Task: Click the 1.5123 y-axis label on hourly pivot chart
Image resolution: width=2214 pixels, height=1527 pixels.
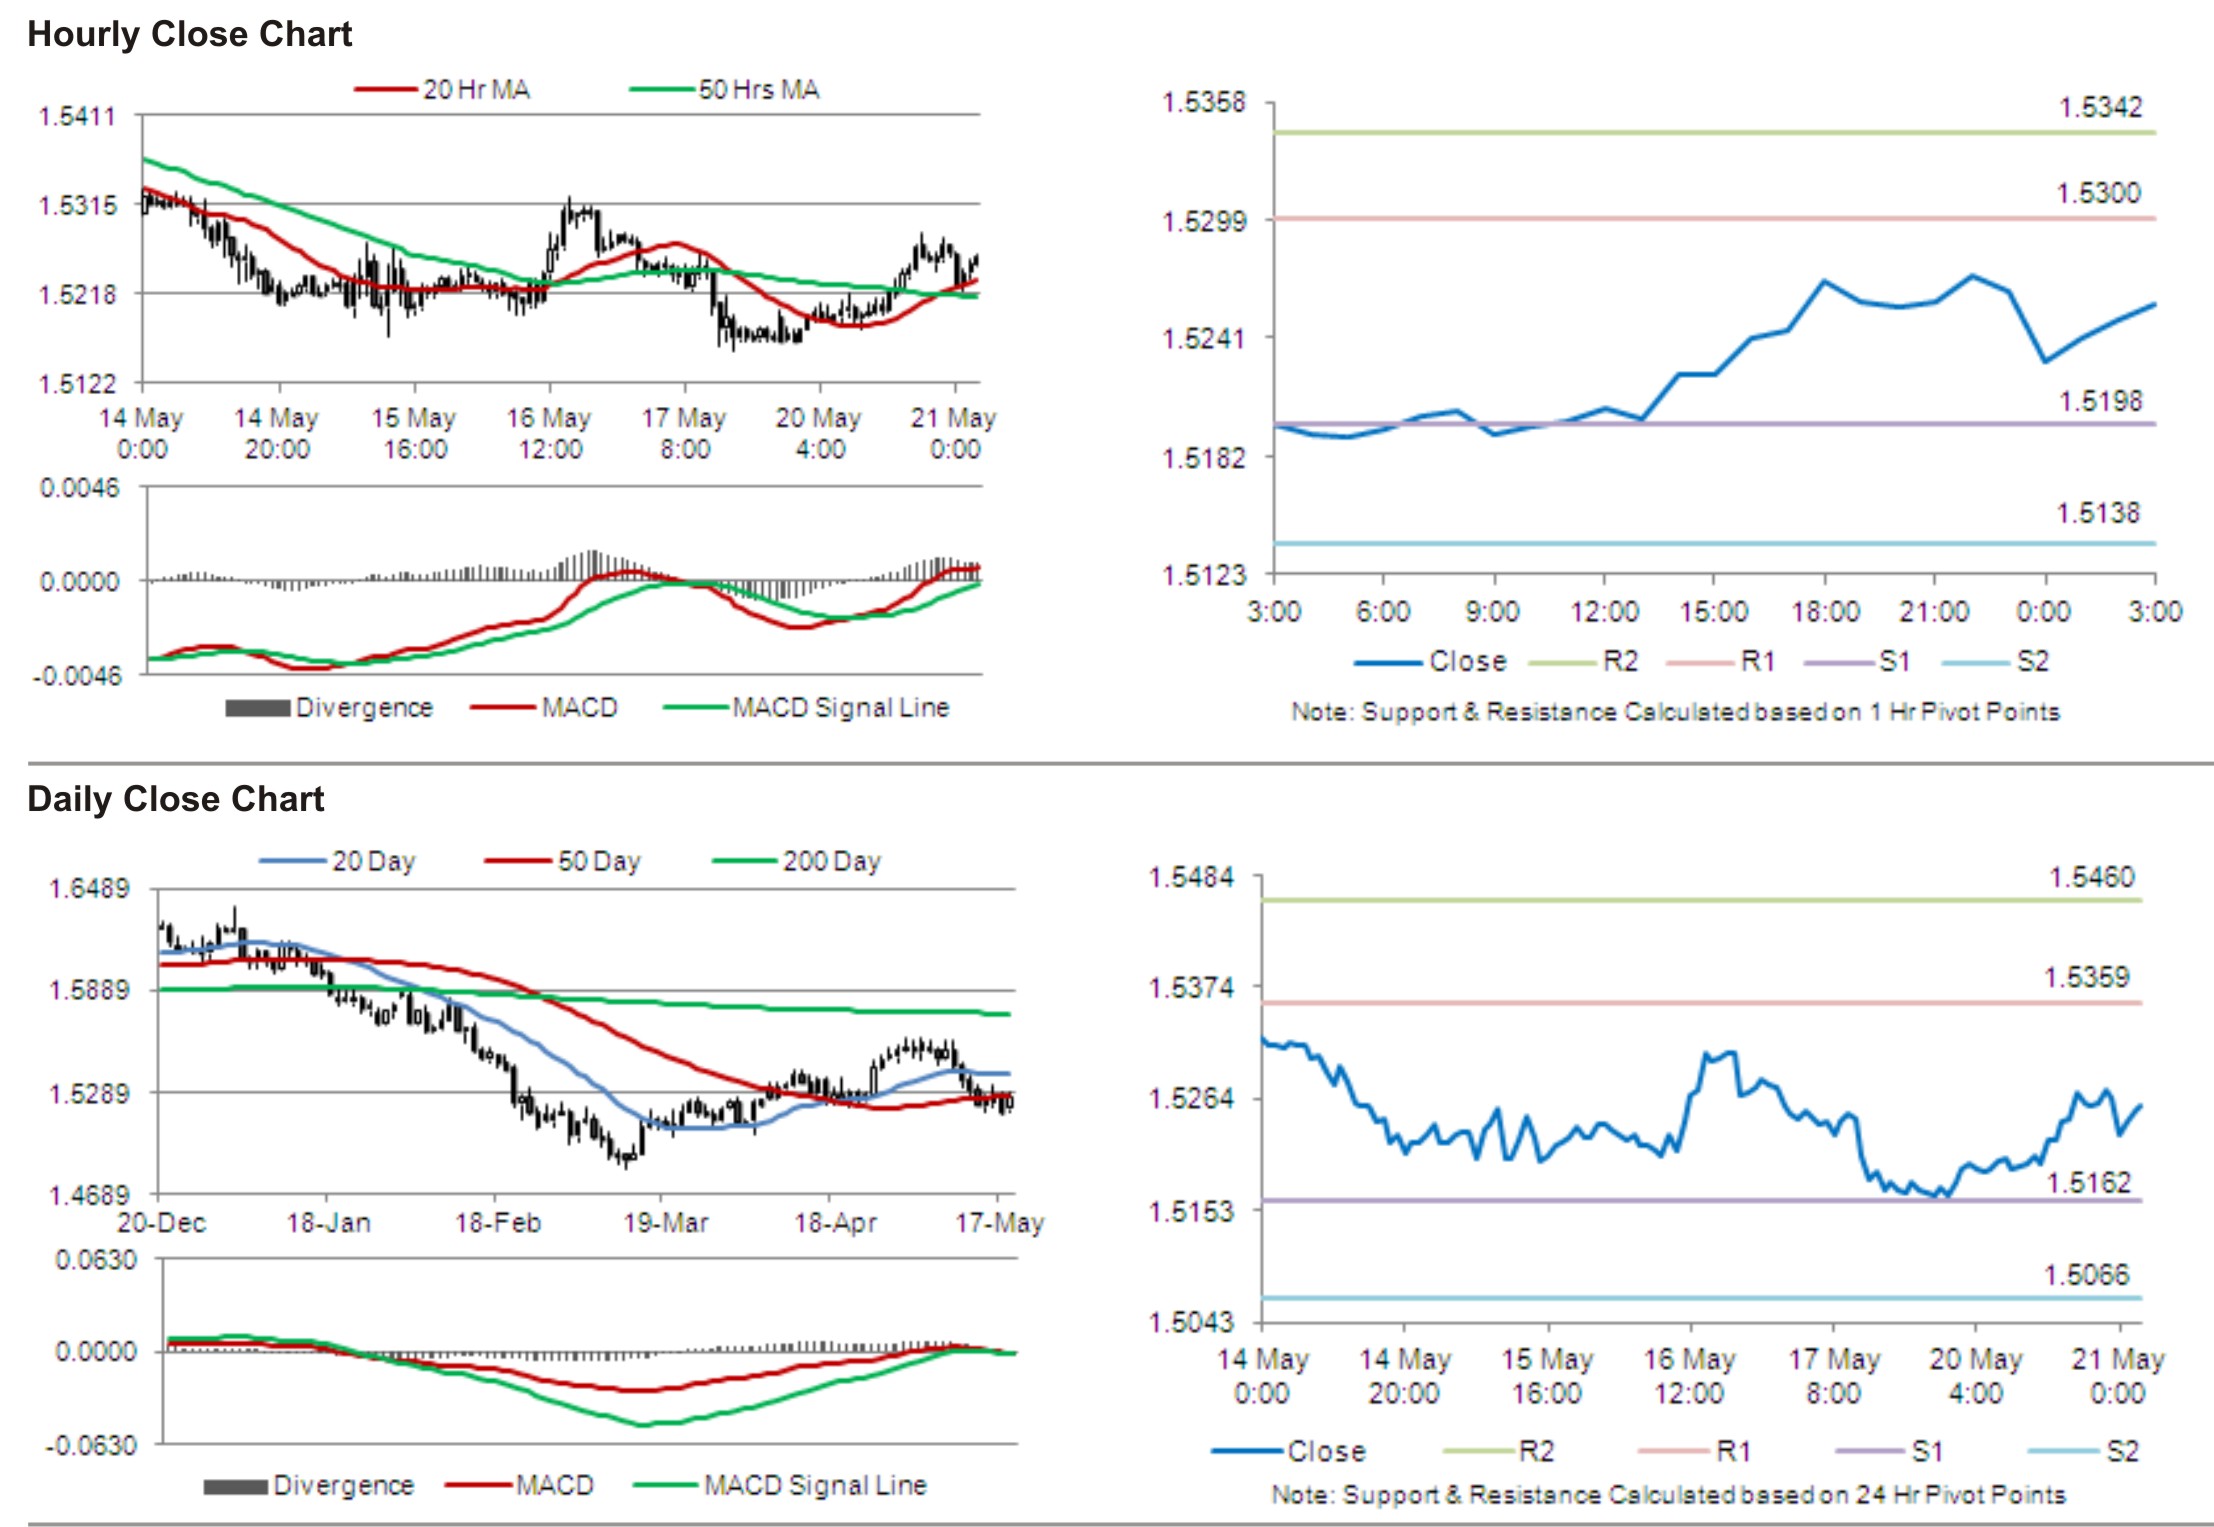Action: [1204, 575]
